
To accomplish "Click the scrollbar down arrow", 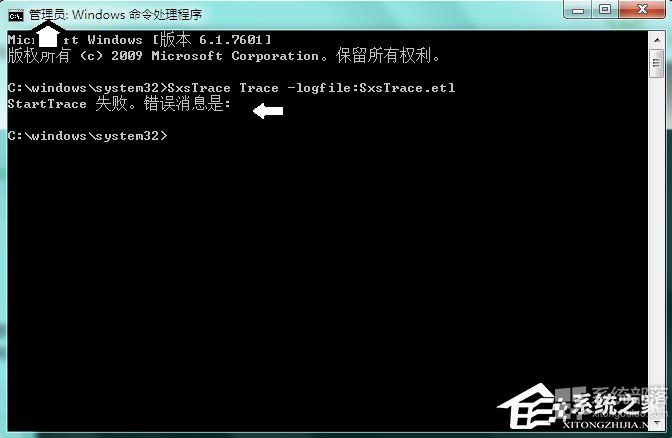I will tap(657, 424).
